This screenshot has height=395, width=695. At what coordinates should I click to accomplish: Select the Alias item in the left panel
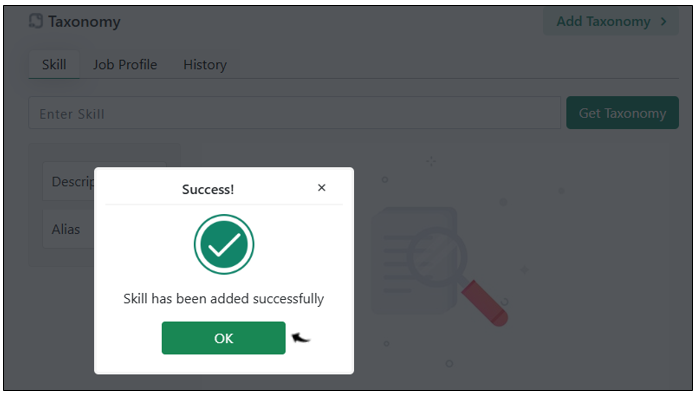pyautogui.click(x=69, y=229)
